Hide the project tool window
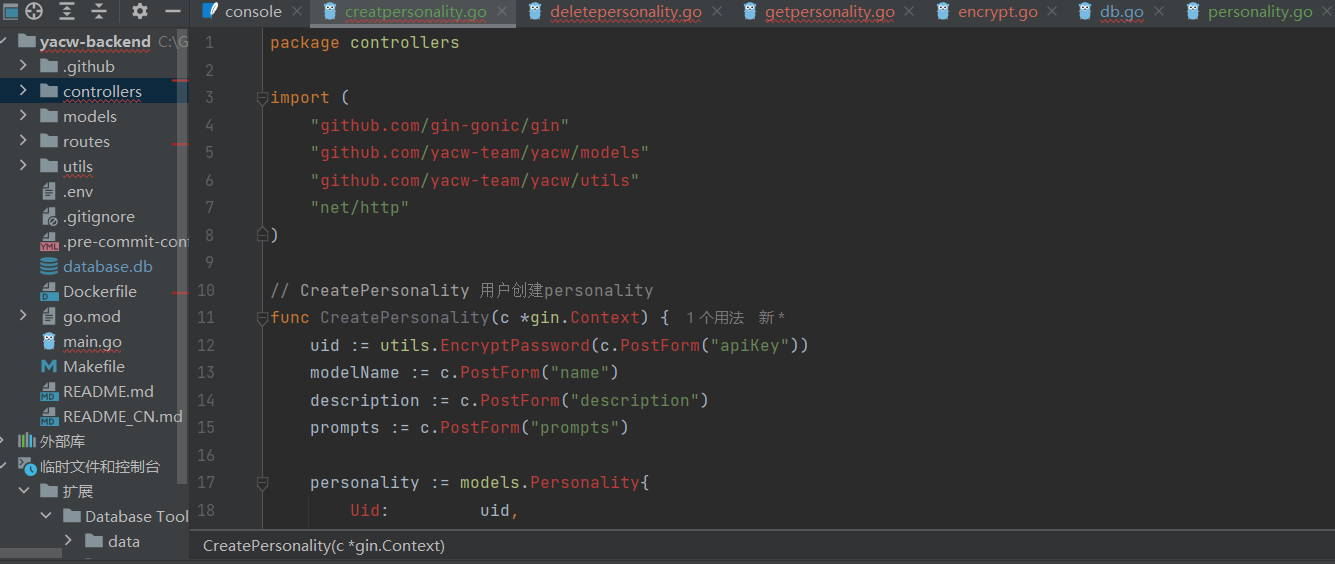1335x564 pixels. point(173,12)
